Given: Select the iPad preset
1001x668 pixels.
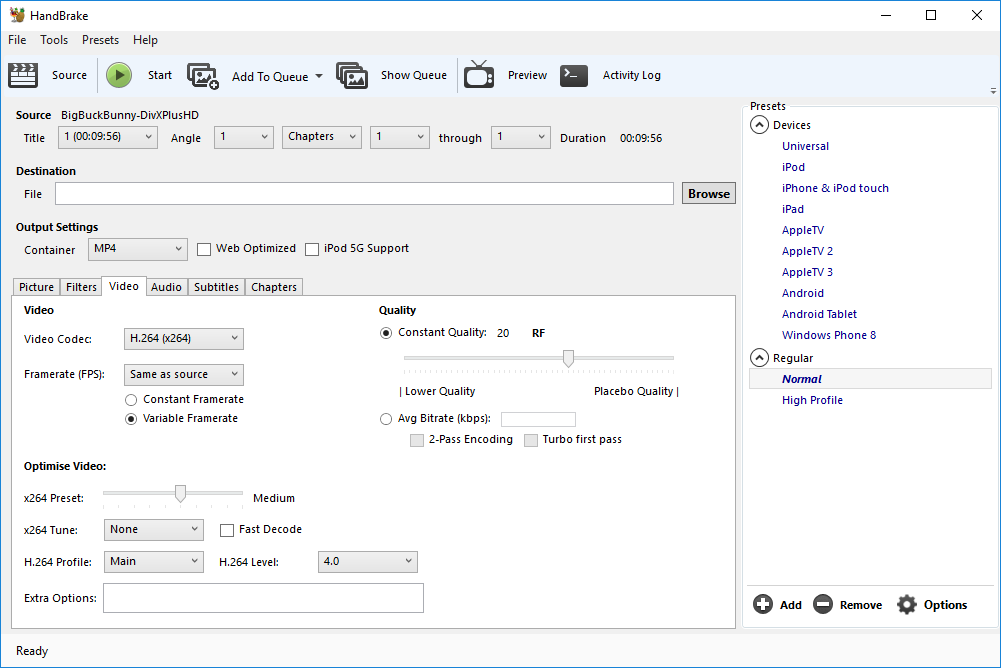Looking at the screenshot, I should 793,209.
